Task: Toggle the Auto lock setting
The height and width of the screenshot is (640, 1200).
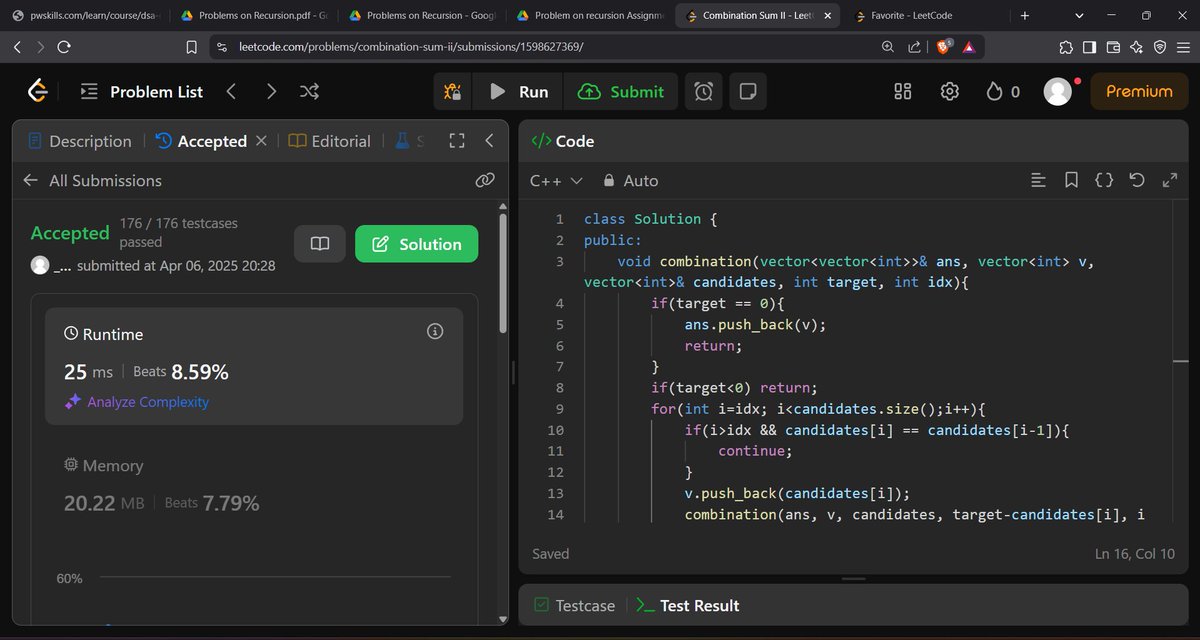Action: pyautogui.click(x=630, y=181)
